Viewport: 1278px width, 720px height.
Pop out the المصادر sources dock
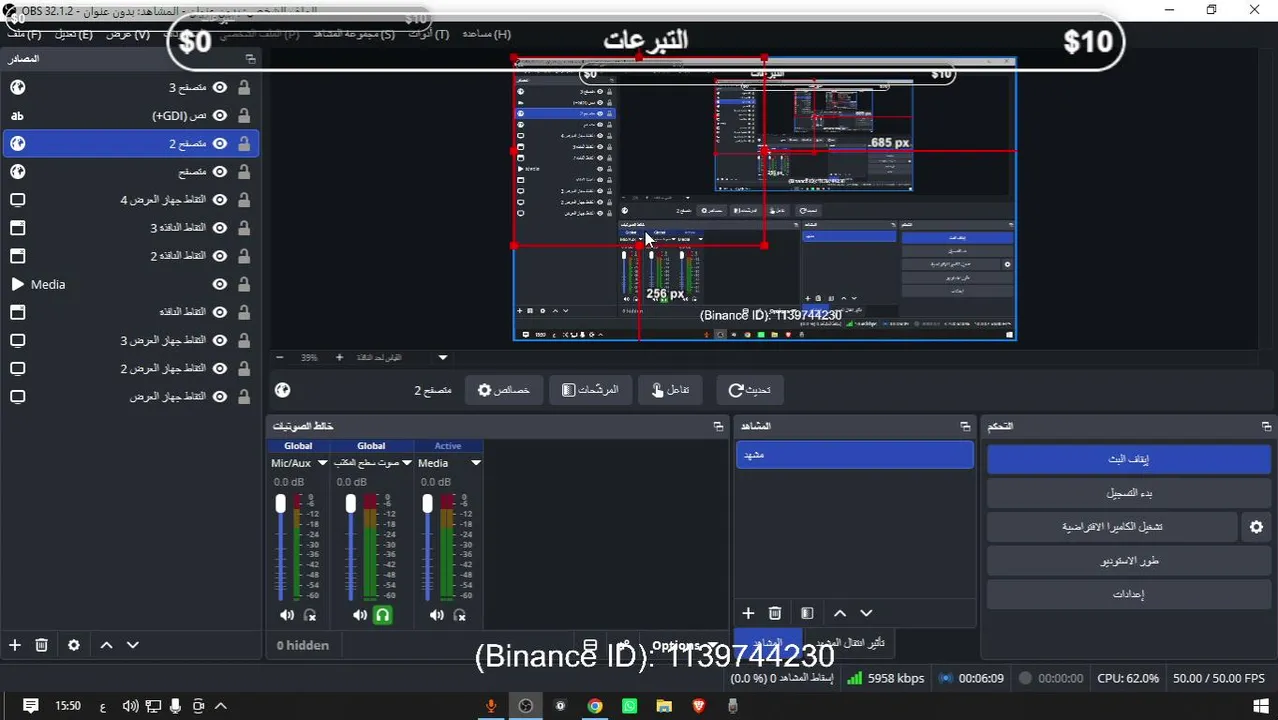[250, 59]
